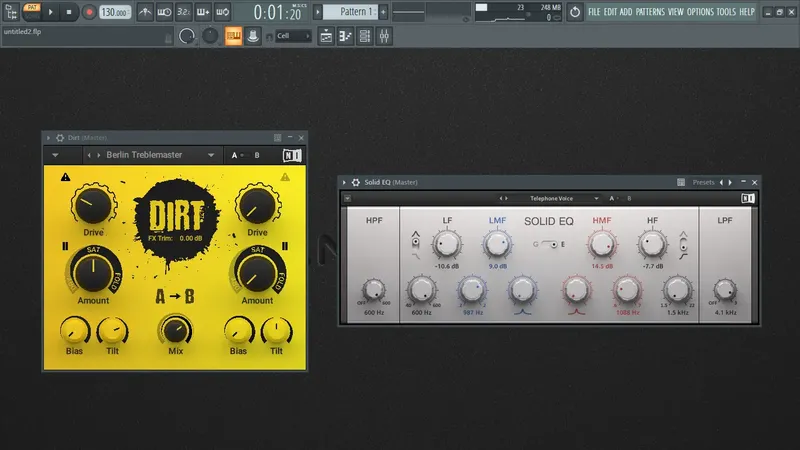Toggle the G/E mode switch in Solid EQ
Viewport: 800px width, 450px height.
coord(550,244)
